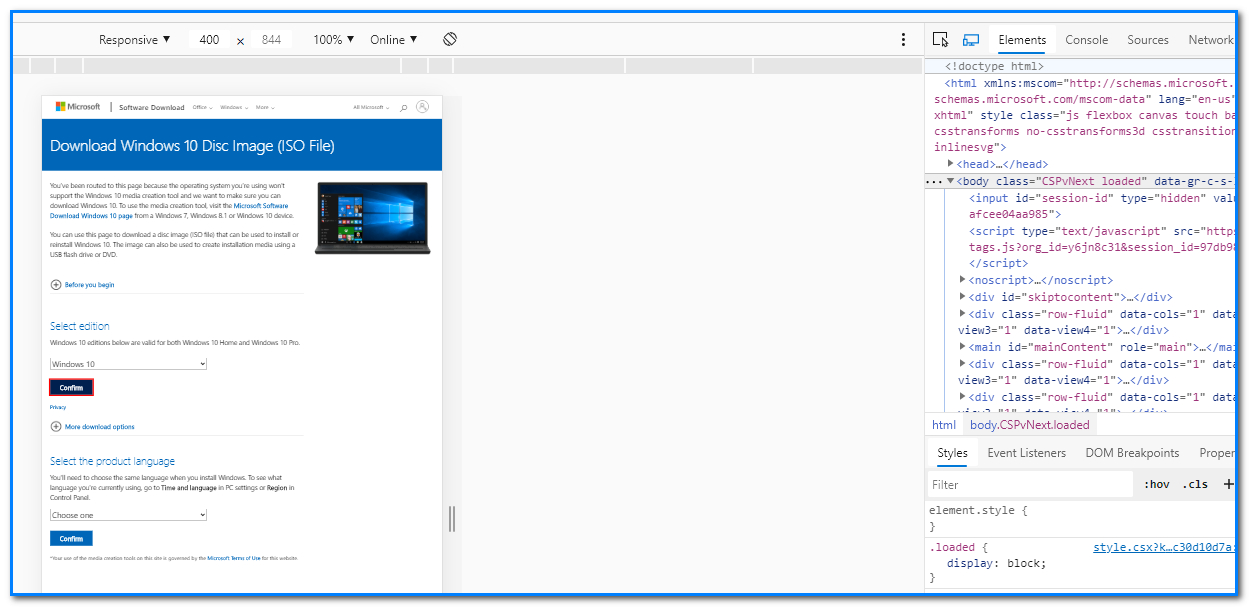
Task: Switch to the Sources tab
Action: tap(1147, 40)
